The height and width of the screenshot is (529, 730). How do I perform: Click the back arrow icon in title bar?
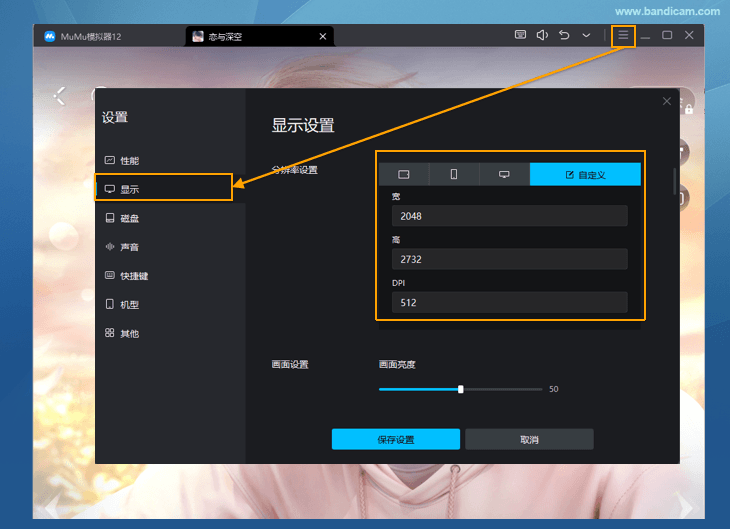[564, 35]
